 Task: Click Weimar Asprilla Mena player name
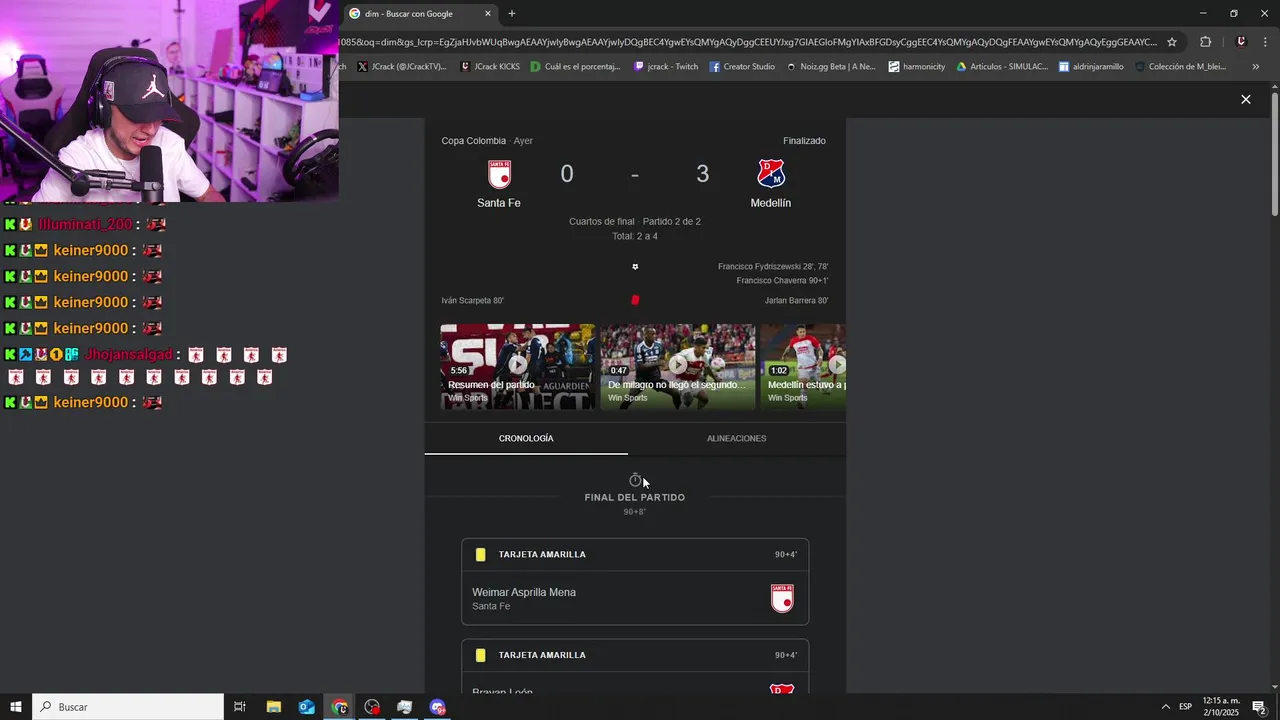[524, 592]
